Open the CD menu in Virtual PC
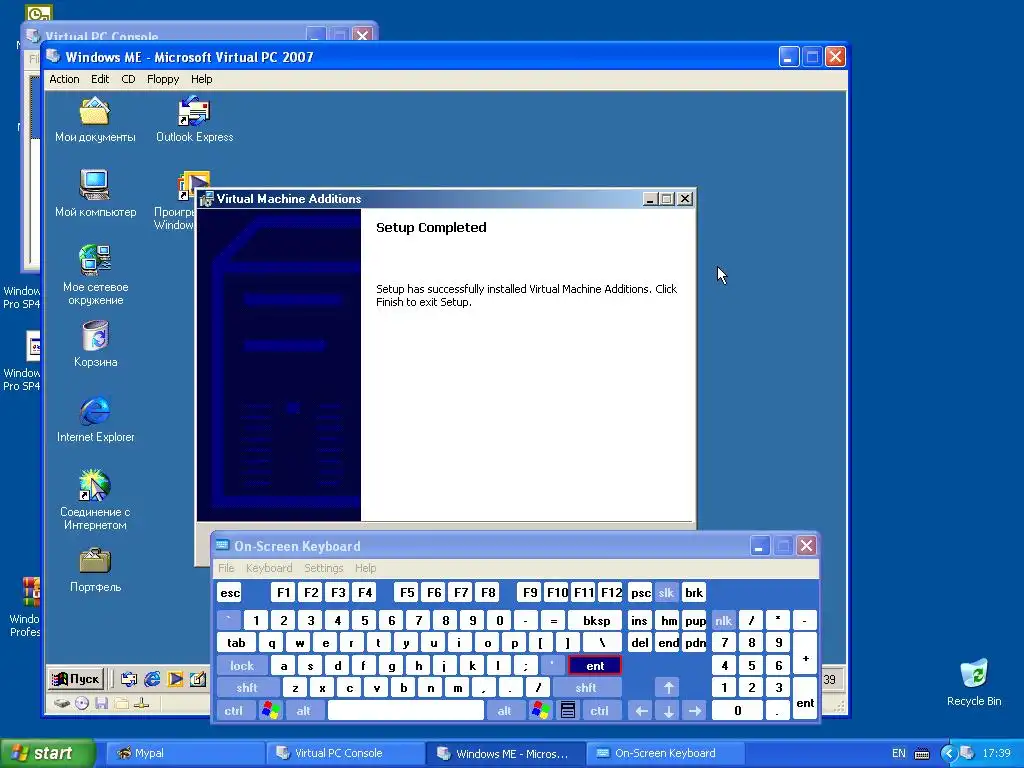Image resolution: width=1024 pixels, height=768 pixels. click(x=128, y=79)
